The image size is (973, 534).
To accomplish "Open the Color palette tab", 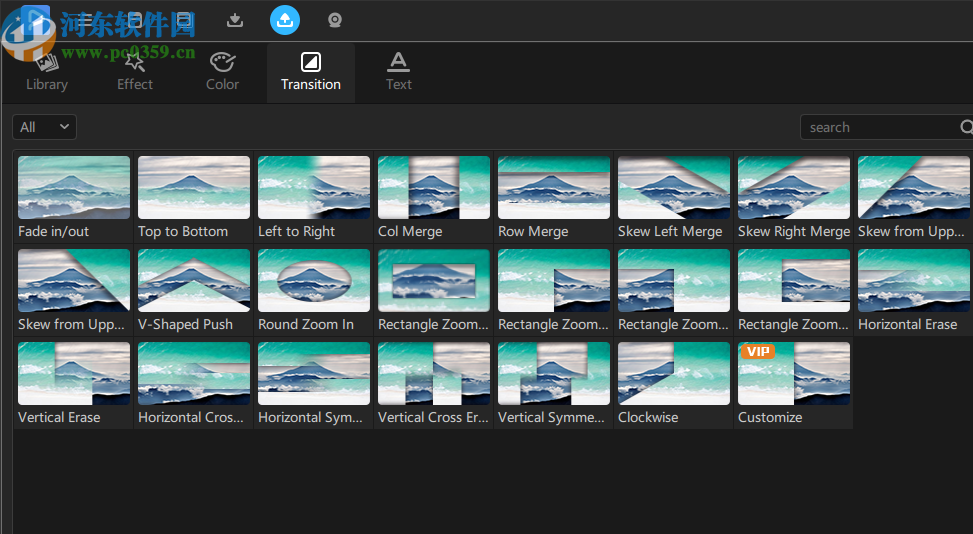I will click(x=222, y=72).
